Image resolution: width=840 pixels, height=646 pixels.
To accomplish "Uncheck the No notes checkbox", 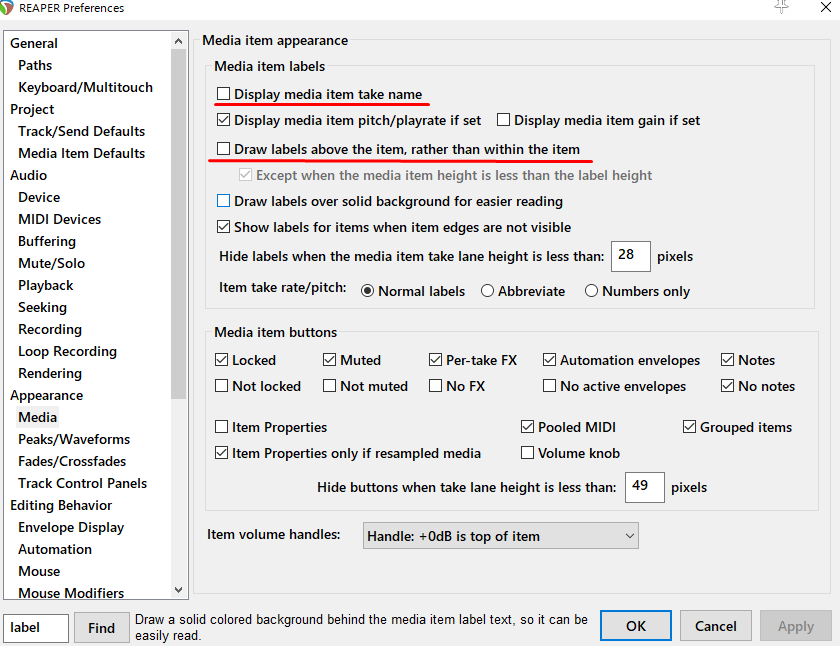I will click(727, 386).
